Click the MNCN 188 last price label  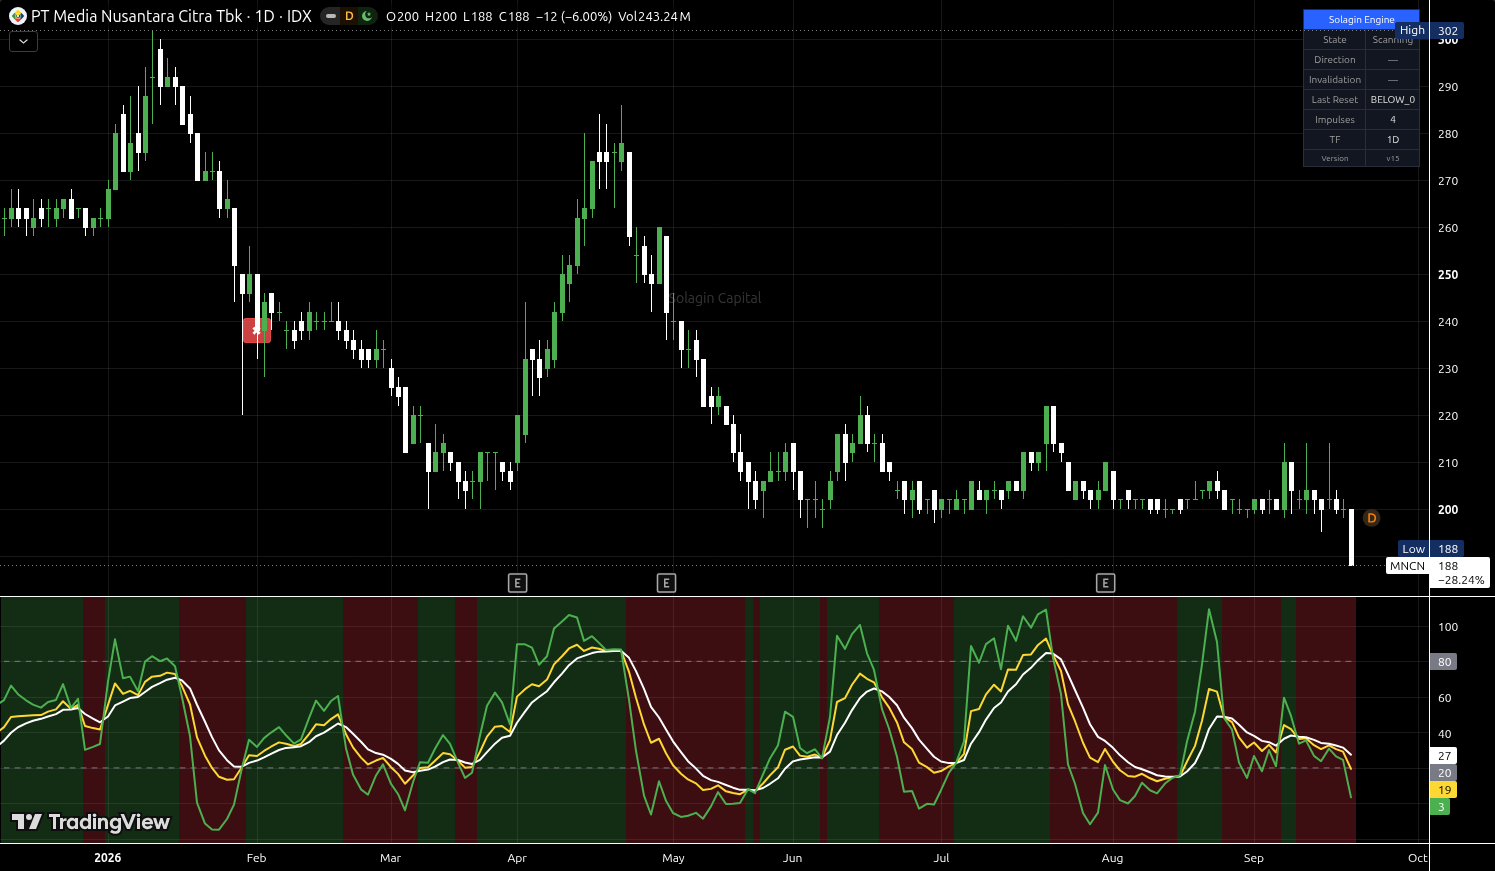[1438, 566]
